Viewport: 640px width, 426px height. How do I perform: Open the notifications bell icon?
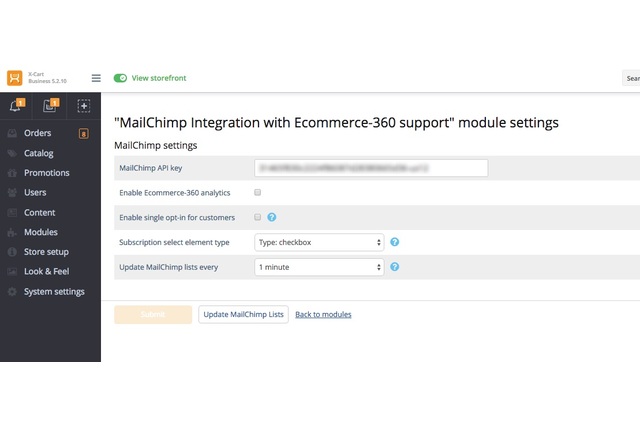[16, 106]
